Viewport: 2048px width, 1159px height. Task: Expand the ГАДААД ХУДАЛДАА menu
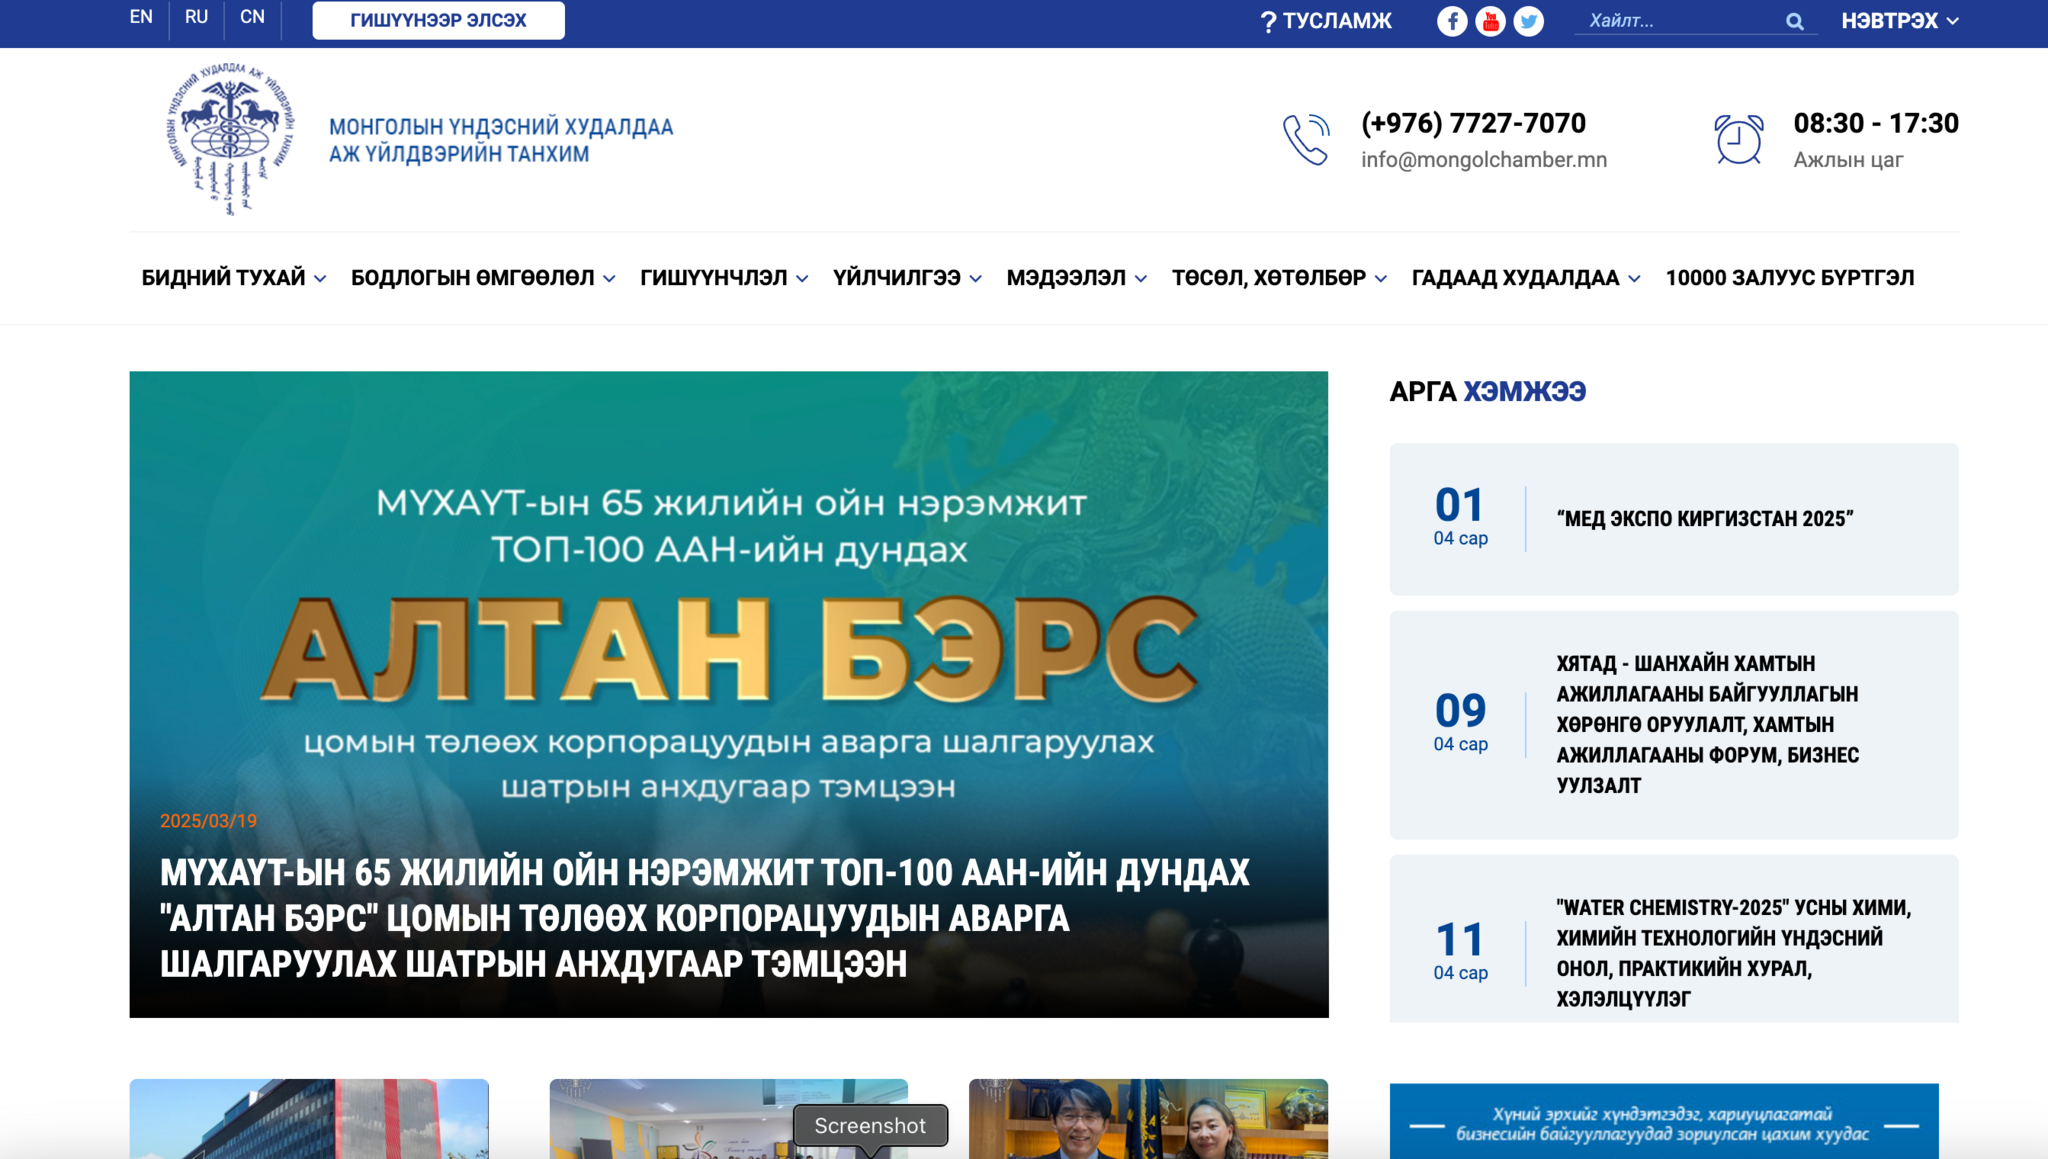click(x=1526, y=278)
